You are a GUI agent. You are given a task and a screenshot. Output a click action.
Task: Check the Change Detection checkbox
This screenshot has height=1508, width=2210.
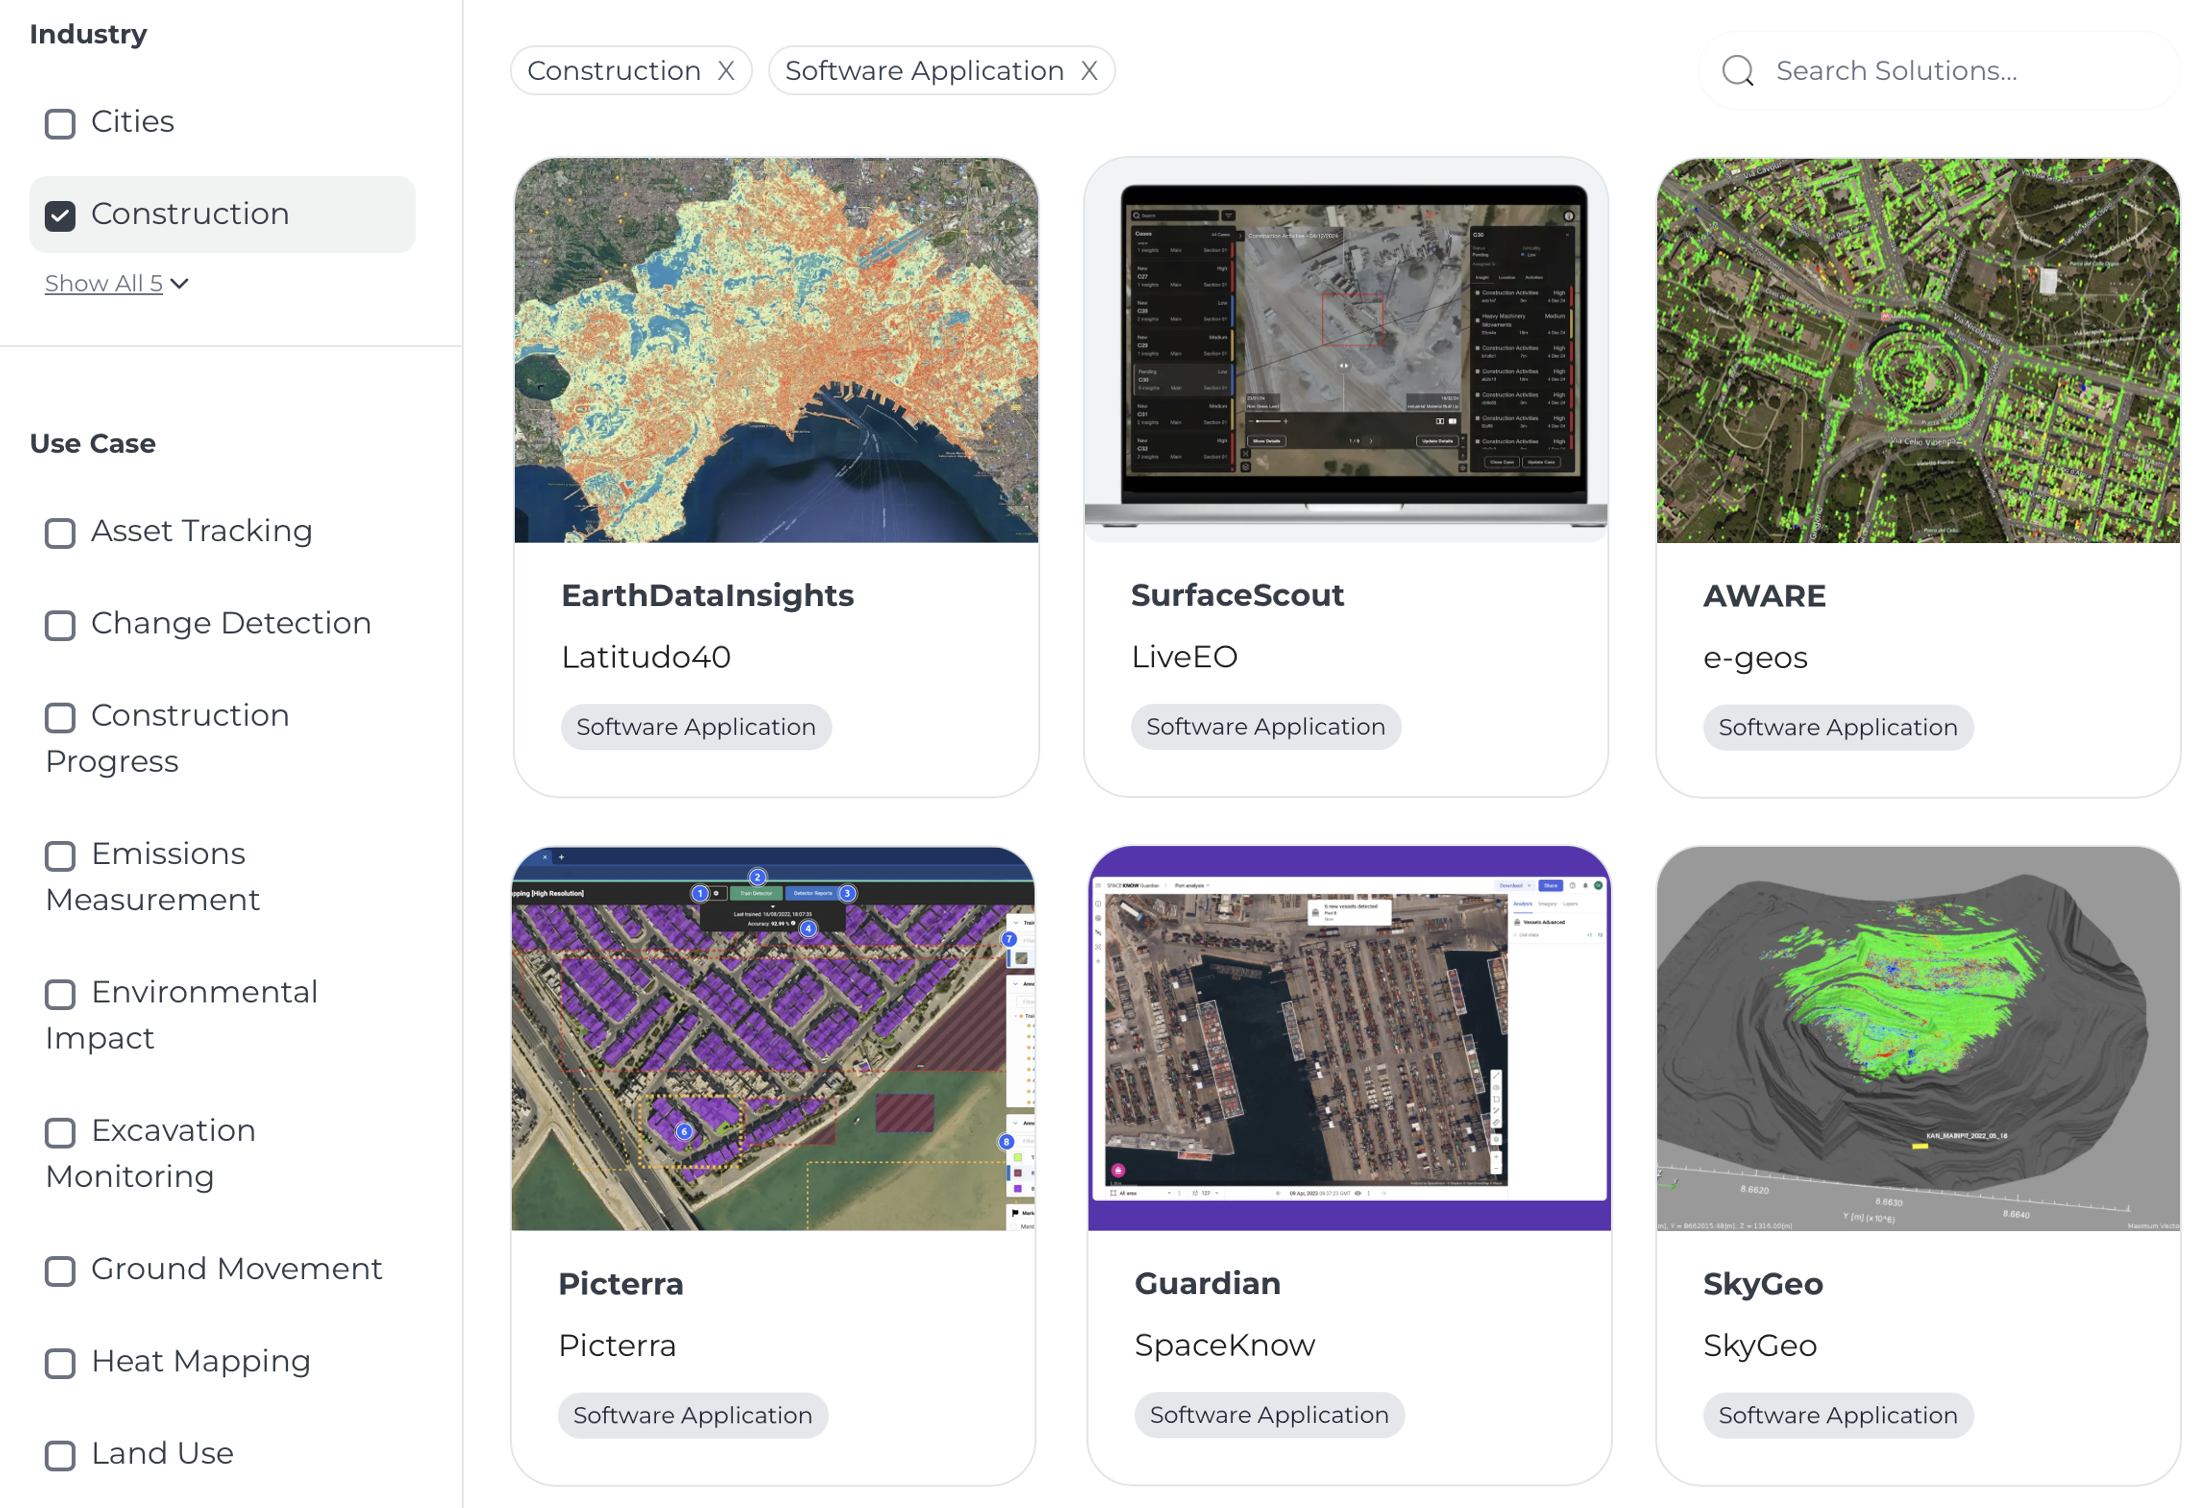pos(60,625)
